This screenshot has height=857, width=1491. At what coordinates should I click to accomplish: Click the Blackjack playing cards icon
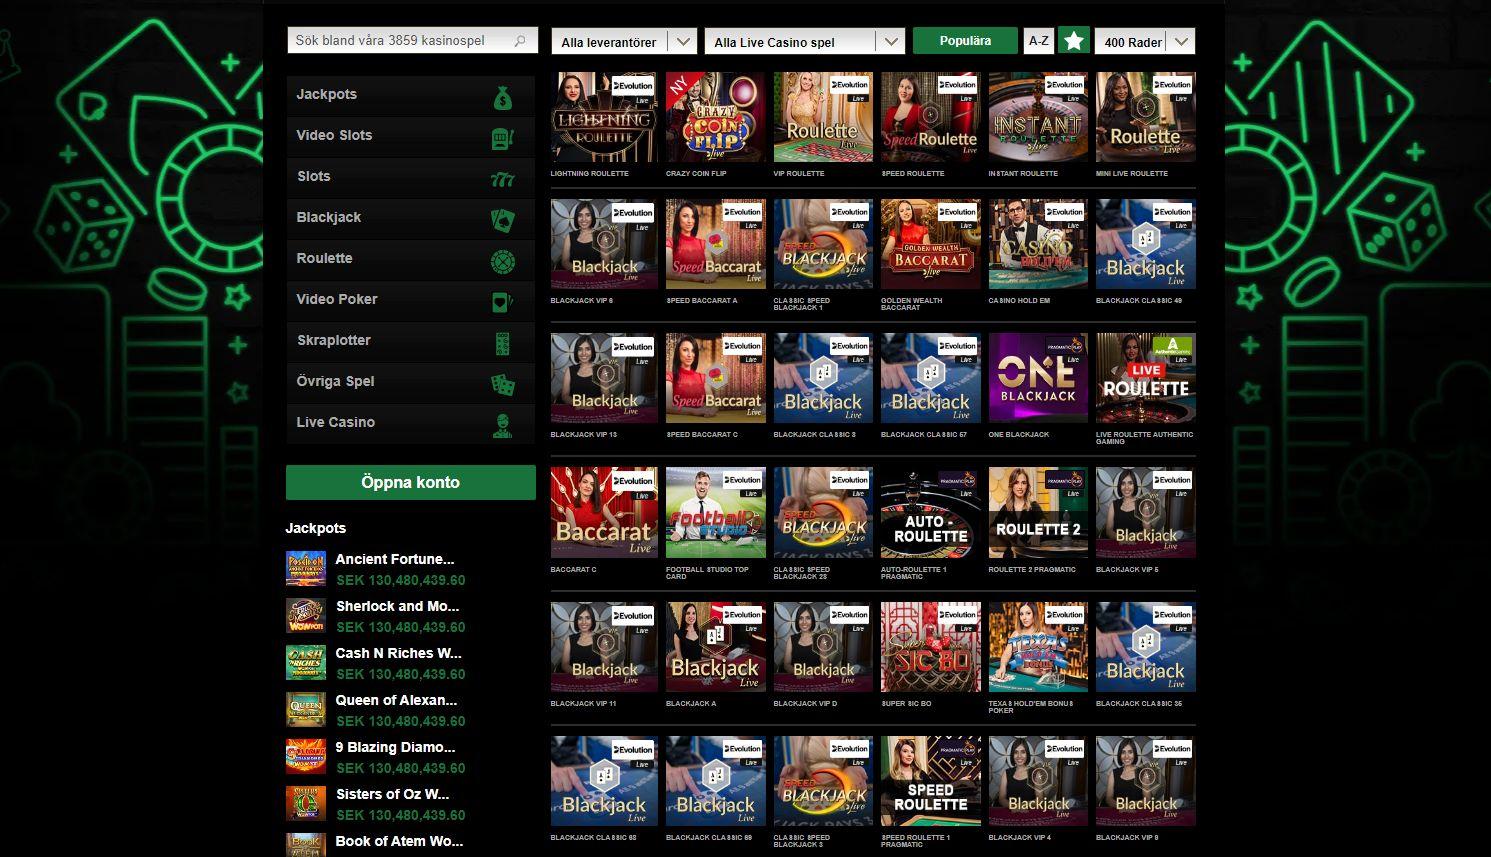(x=504, y=218)
